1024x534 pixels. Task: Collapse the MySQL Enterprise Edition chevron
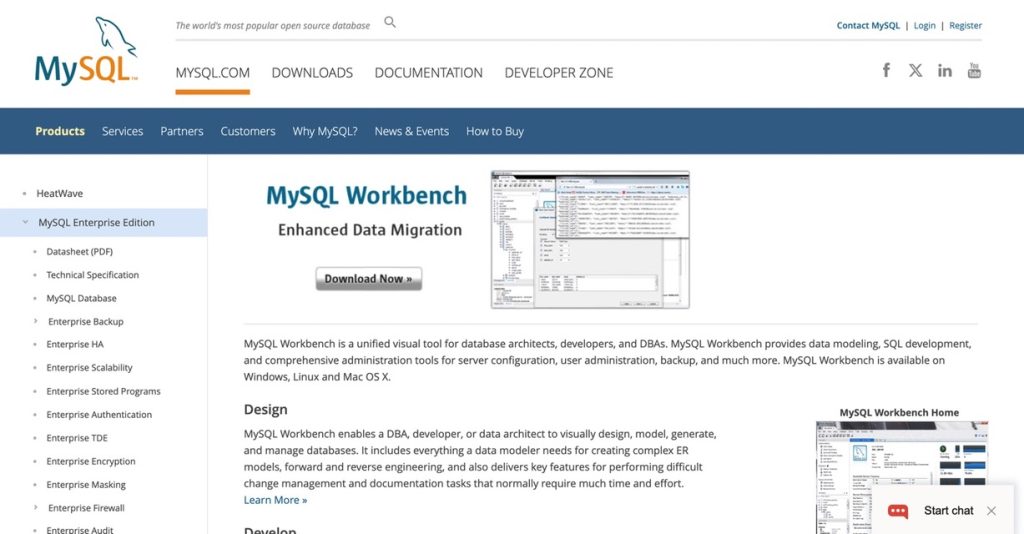25,222
